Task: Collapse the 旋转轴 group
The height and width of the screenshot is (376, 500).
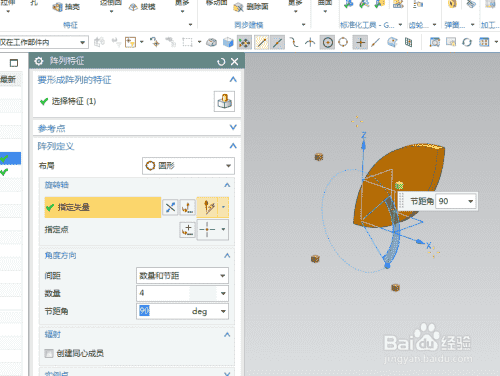Action: coord(227,185)
